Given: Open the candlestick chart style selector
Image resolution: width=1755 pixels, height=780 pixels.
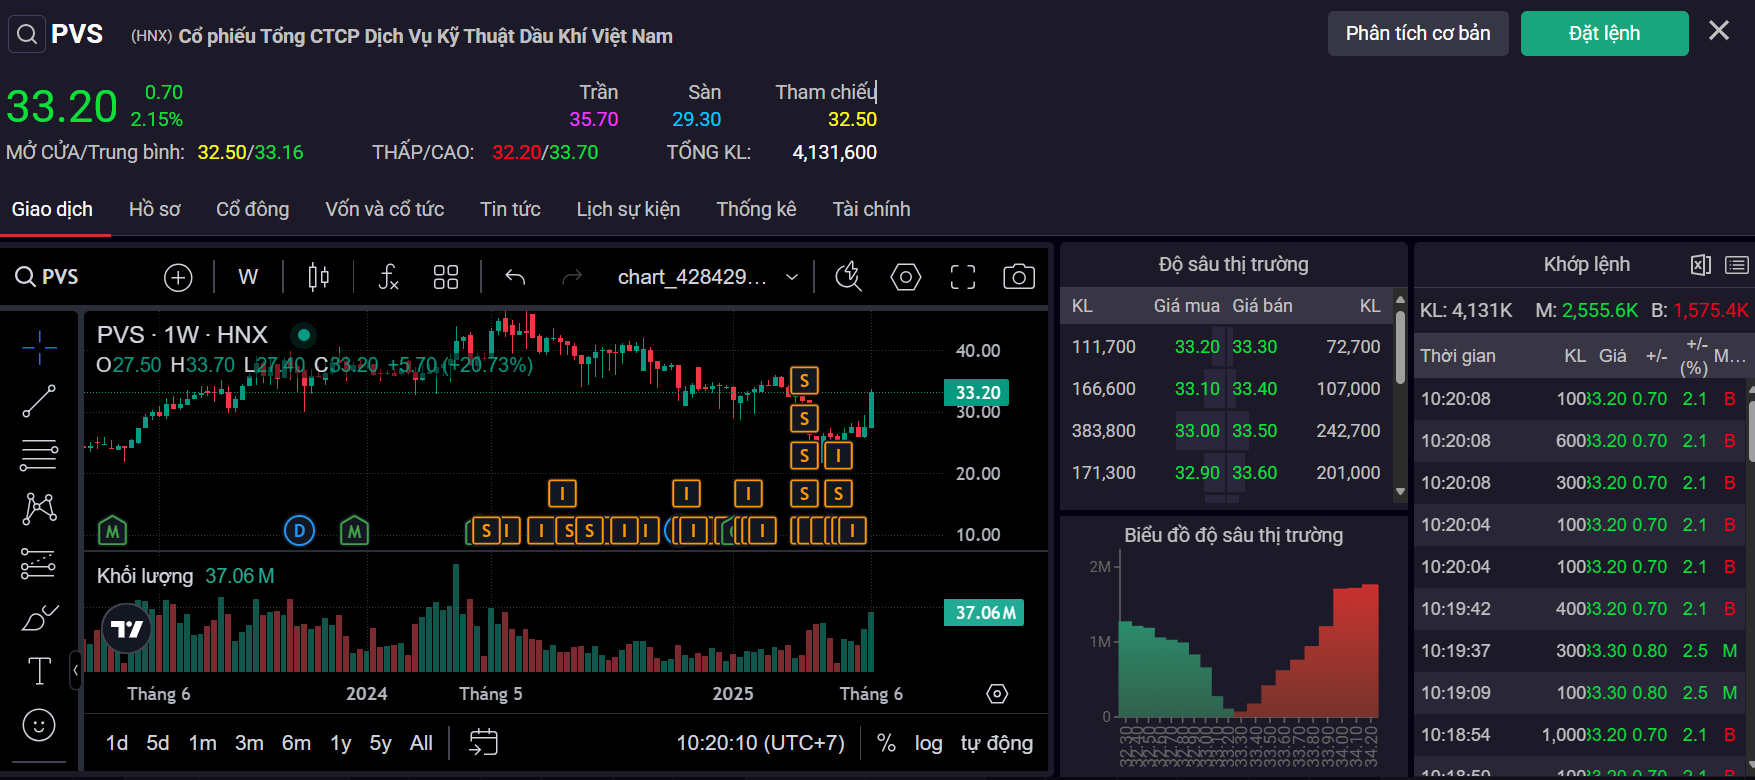Looking at the screenshot, I should [319, 277].
